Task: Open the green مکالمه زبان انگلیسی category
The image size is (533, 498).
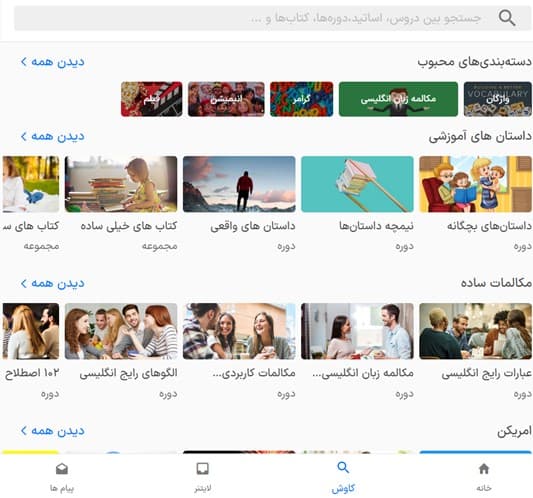Action: point(398,99)
